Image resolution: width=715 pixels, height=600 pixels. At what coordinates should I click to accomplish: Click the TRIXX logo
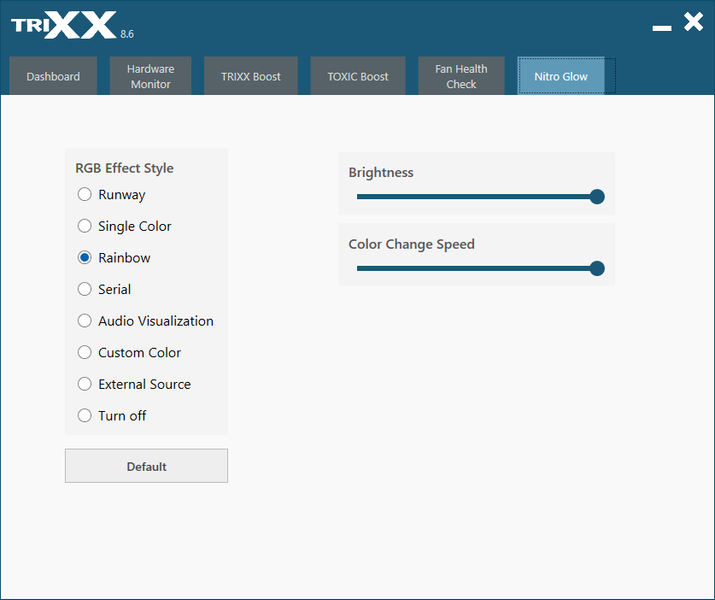coord(64,25)
